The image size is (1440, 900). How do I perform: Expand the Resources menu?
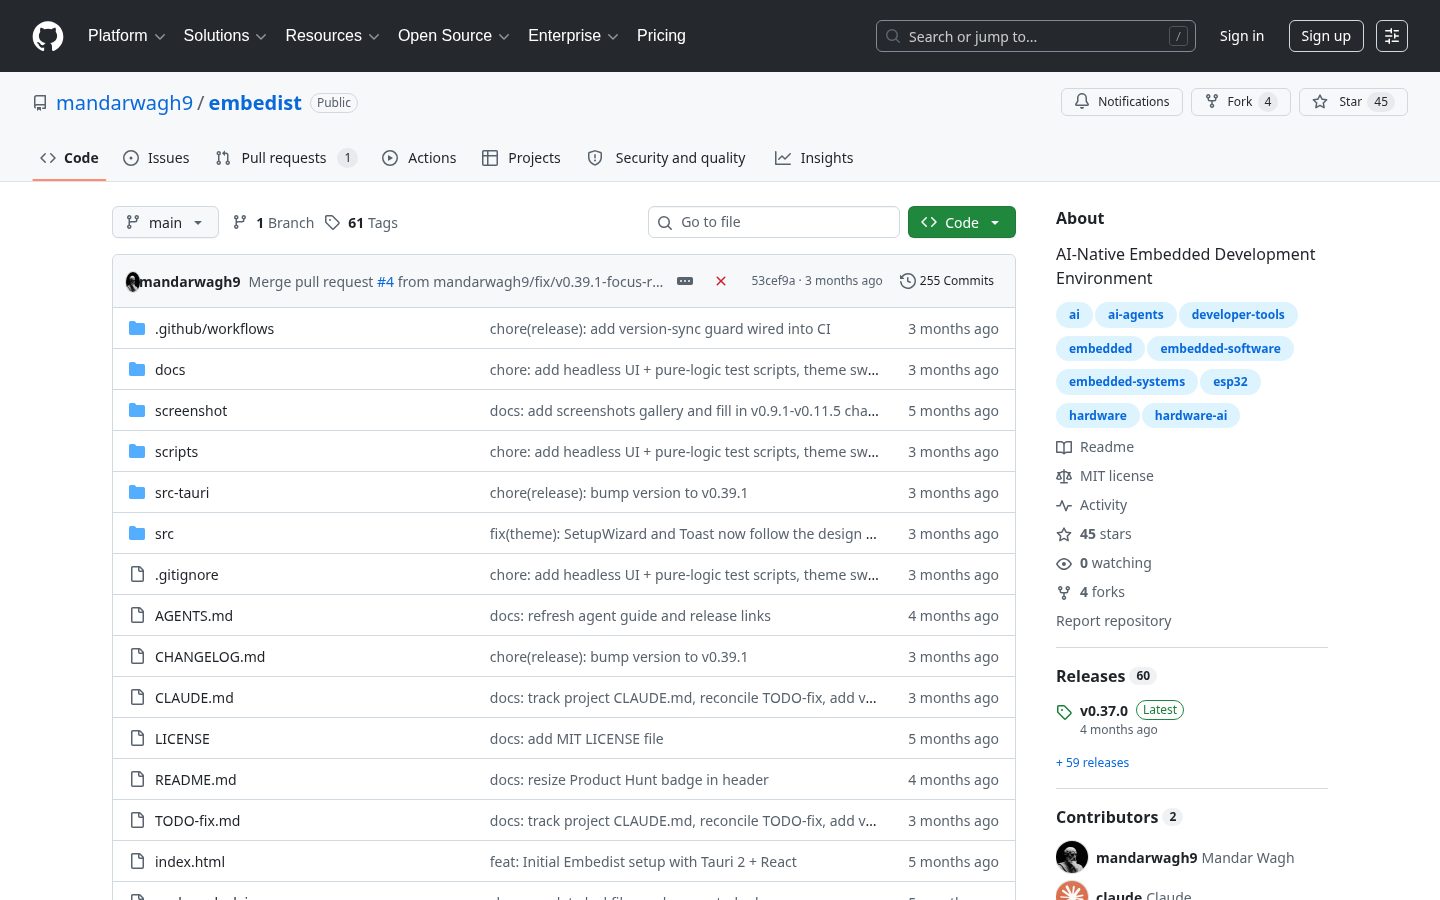[332, 36]
